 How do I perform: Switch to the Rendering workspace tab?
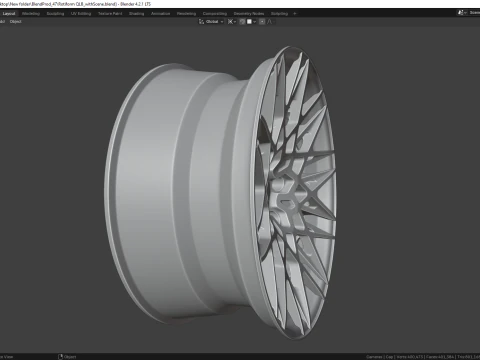(x=186, y=14)
